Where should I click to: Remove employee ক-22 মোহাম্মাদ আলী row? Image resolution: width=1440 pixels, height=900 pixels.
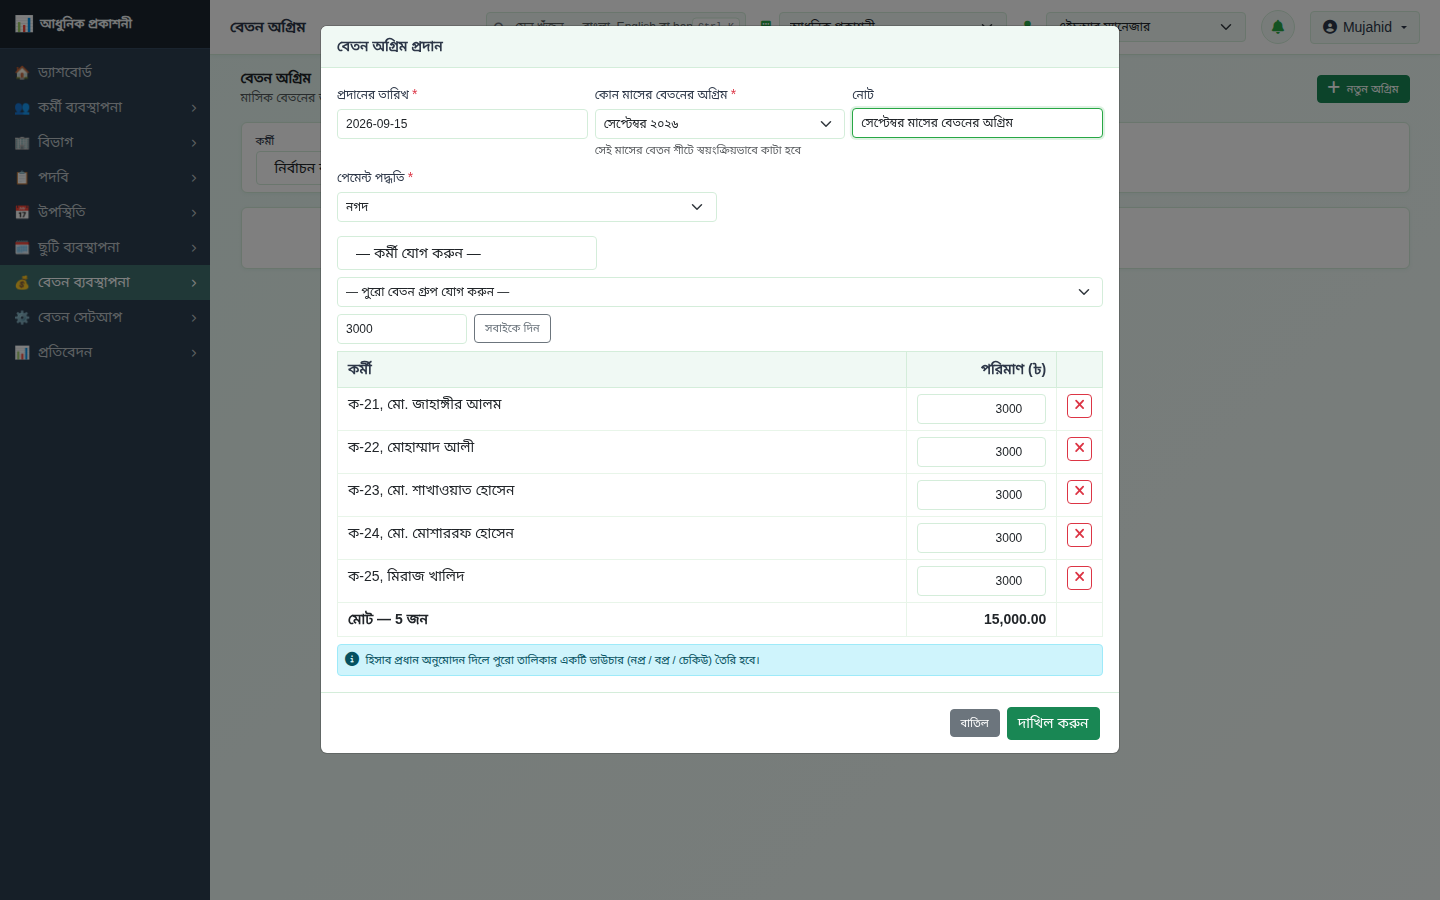[x=1079, y=449]
